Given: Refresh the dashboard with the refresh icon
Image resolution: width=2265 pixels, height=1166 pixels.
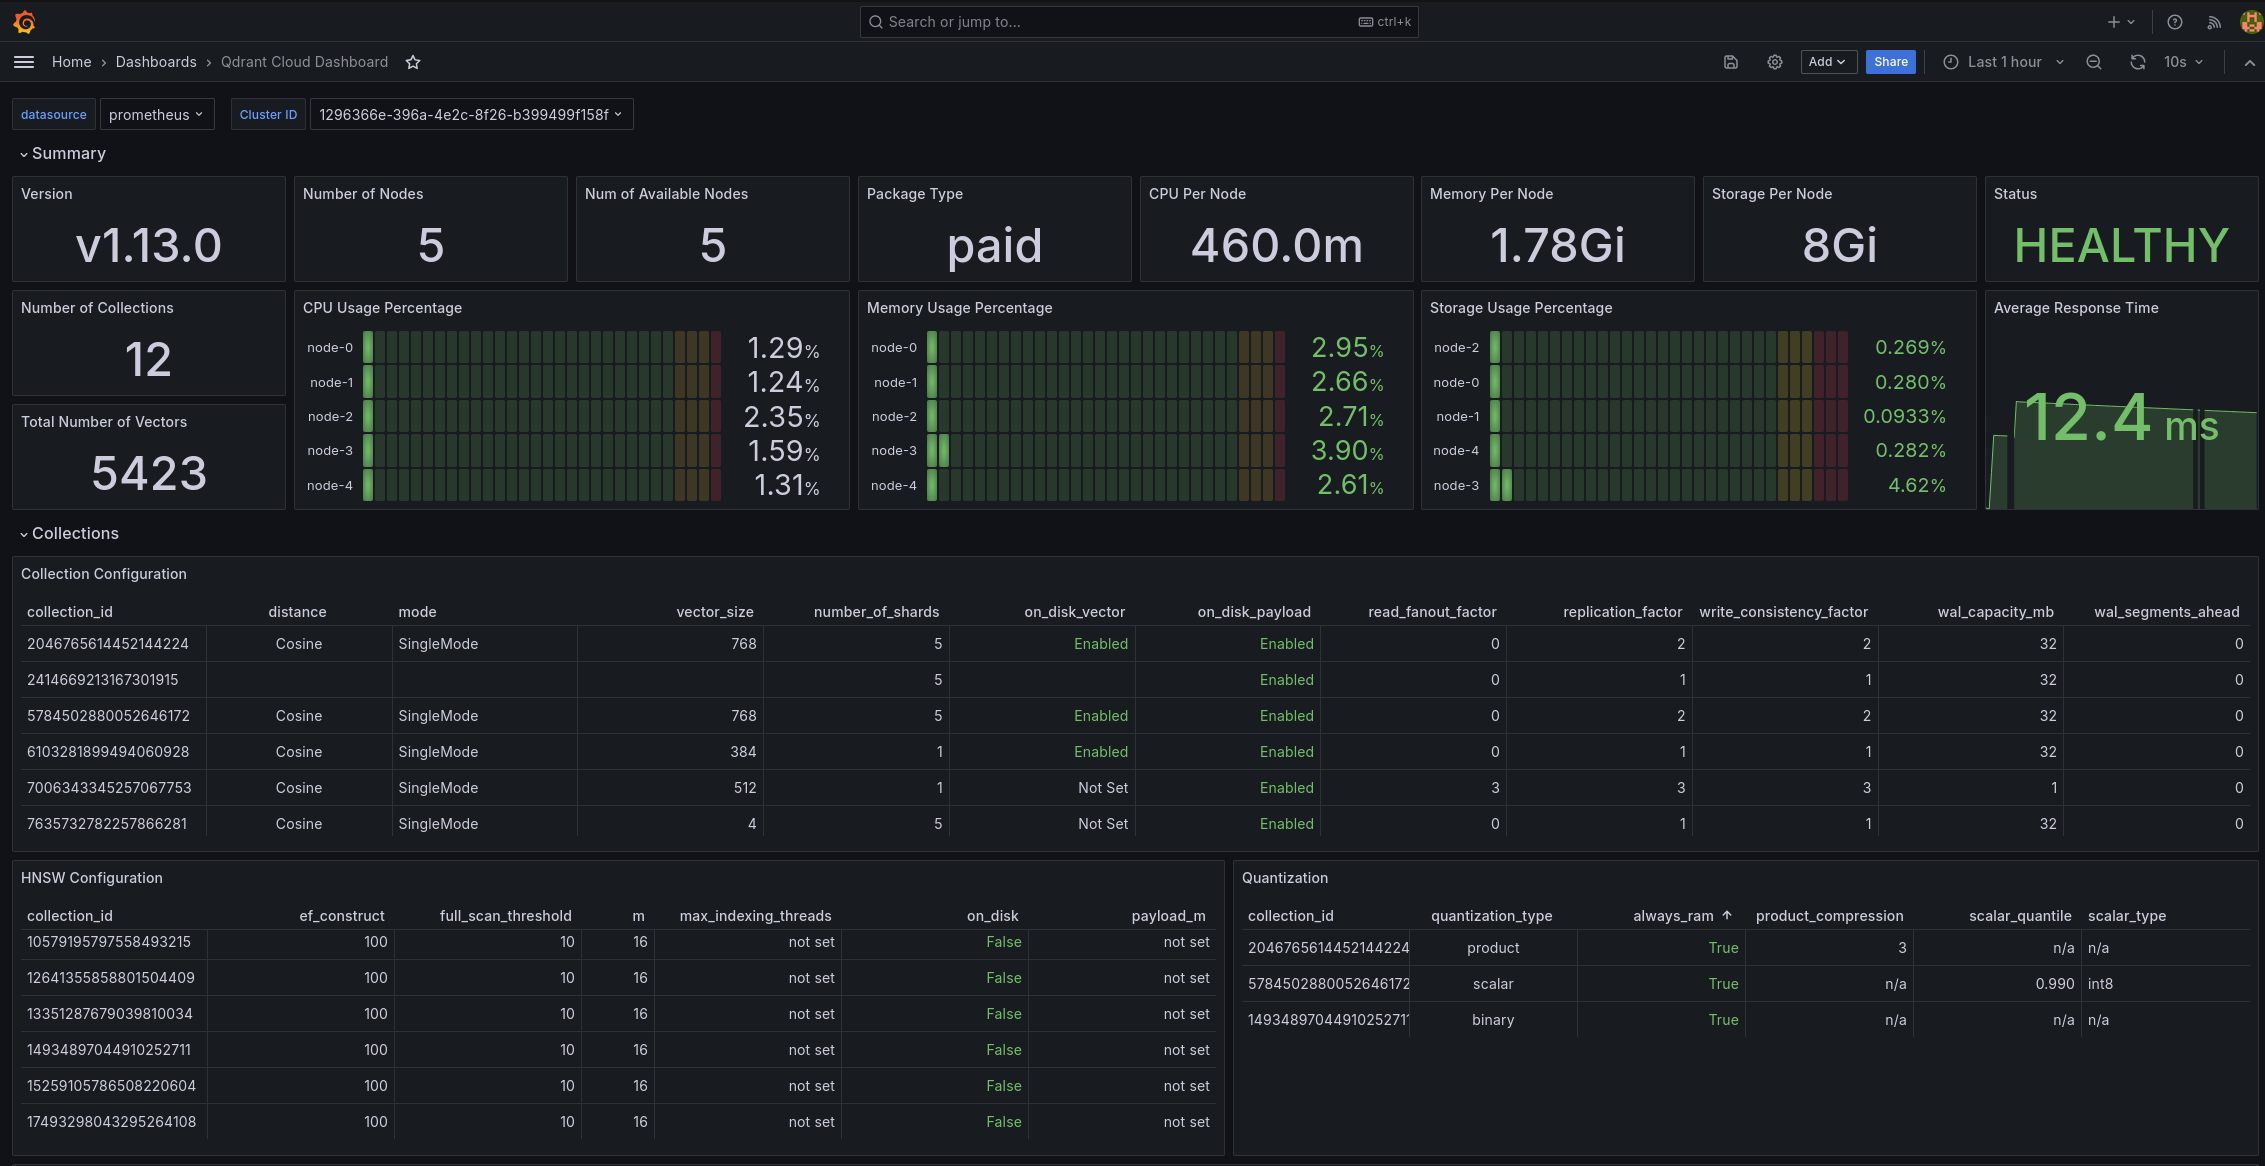Looking at the screenshot, I should (x=2137, y=62).
